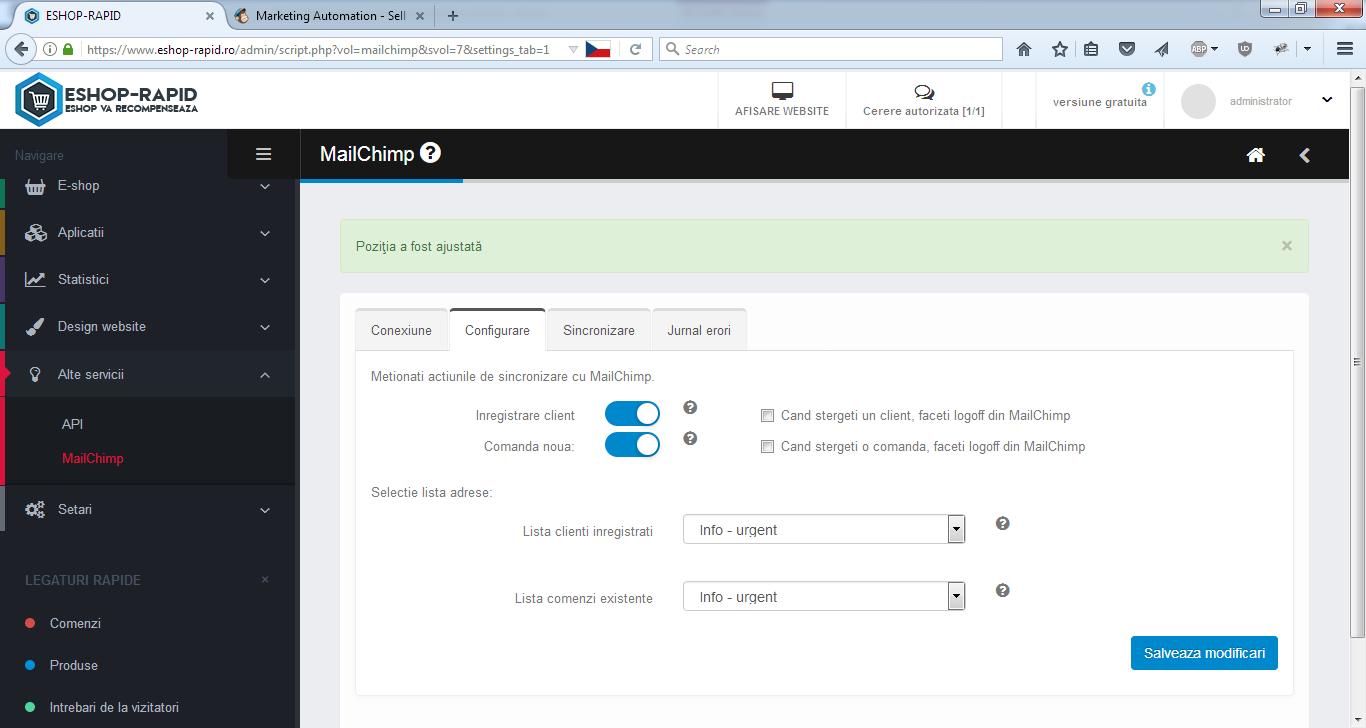Check 'Cand stergeti un client' logoff checkbox

[768, 415]
